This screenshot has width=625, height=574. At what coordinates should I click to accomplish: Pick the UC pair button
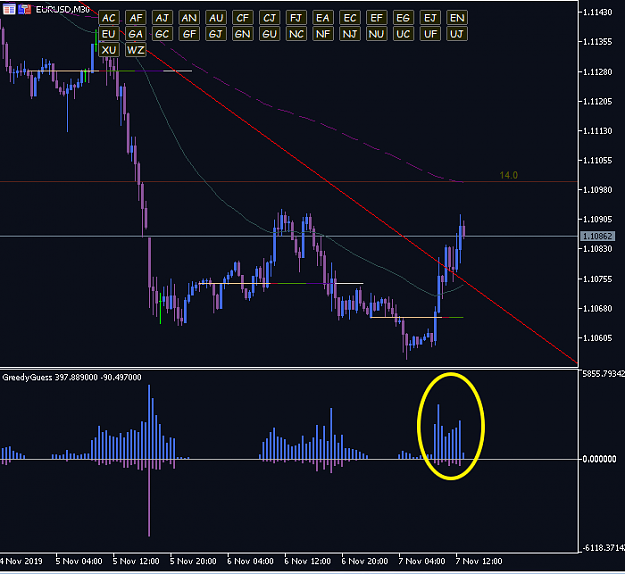pyautogui.click(x=403, y=34)
